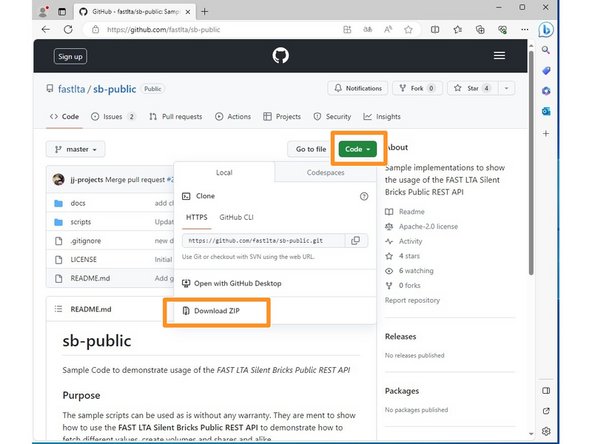Open new browser tab plus button
Viewport: 592px width, 444px height.
[204, 12]
